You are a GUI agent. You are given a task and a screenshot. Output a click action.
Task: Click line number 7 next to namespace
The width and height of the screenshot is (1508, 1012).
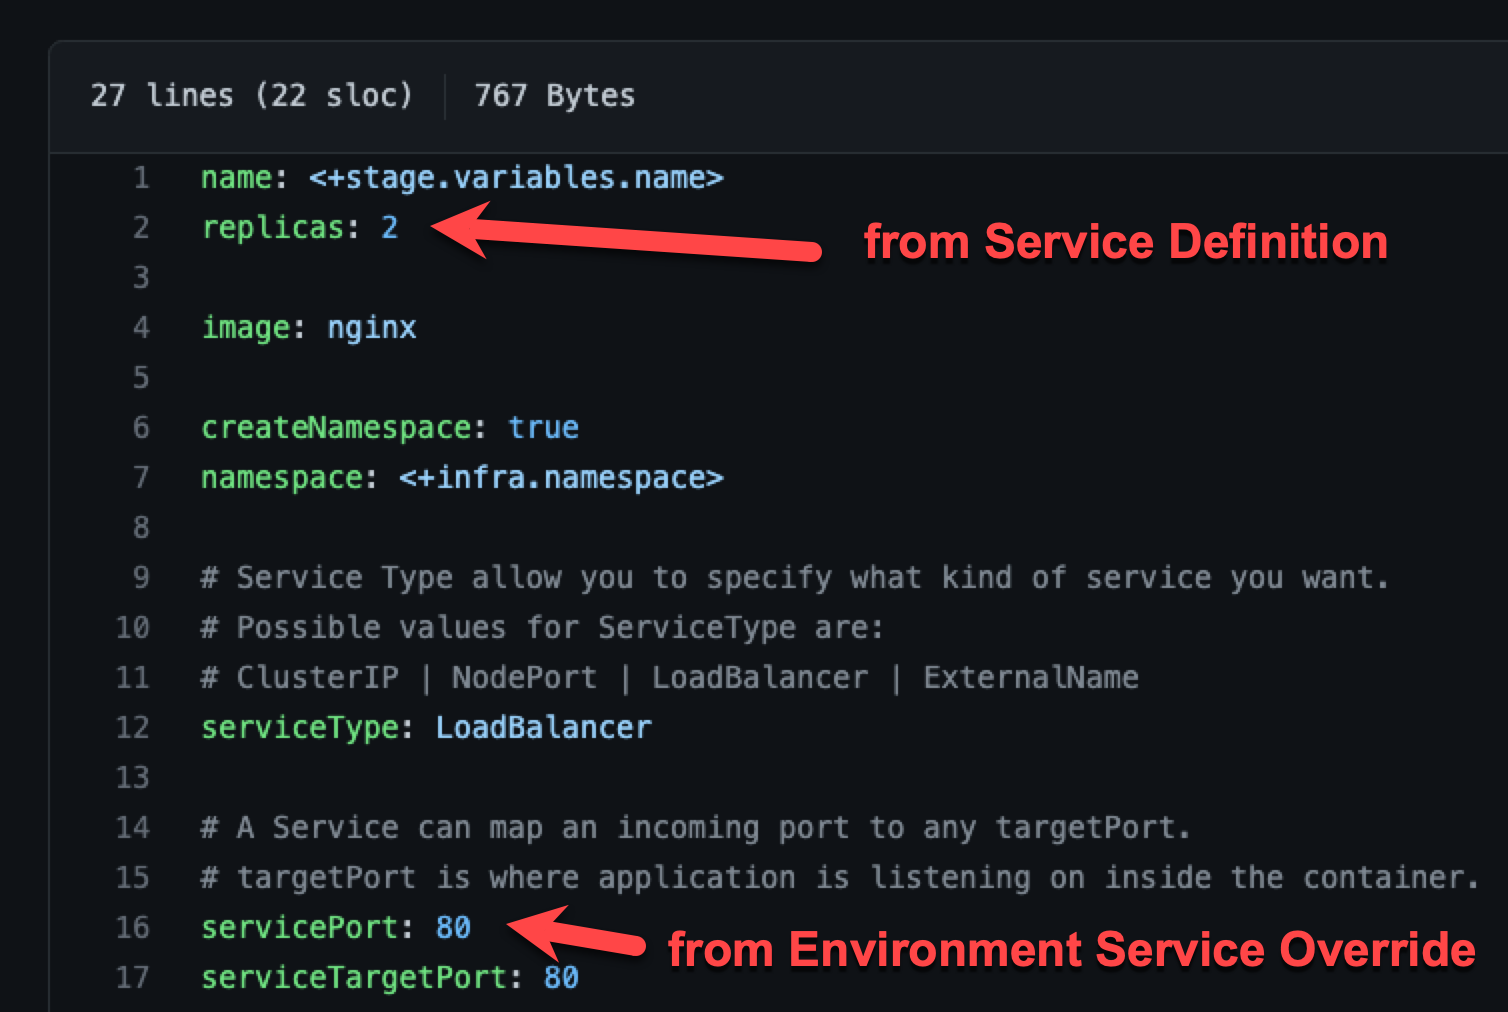(x=141, y=478)
